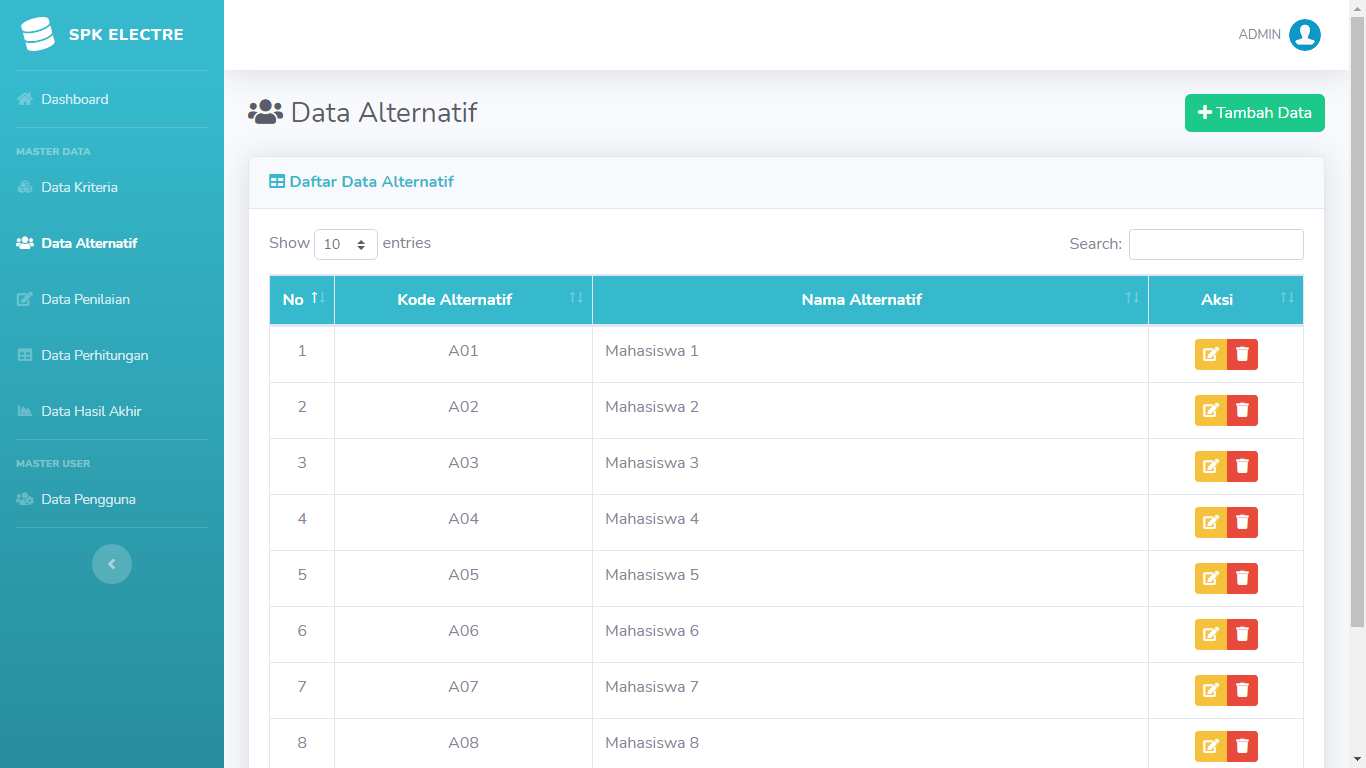This screenshot has width=1366, height=768.
Task: Edit Mahasiswa 8 with yellow pencil icon
Action: (x=1211, y=746)
